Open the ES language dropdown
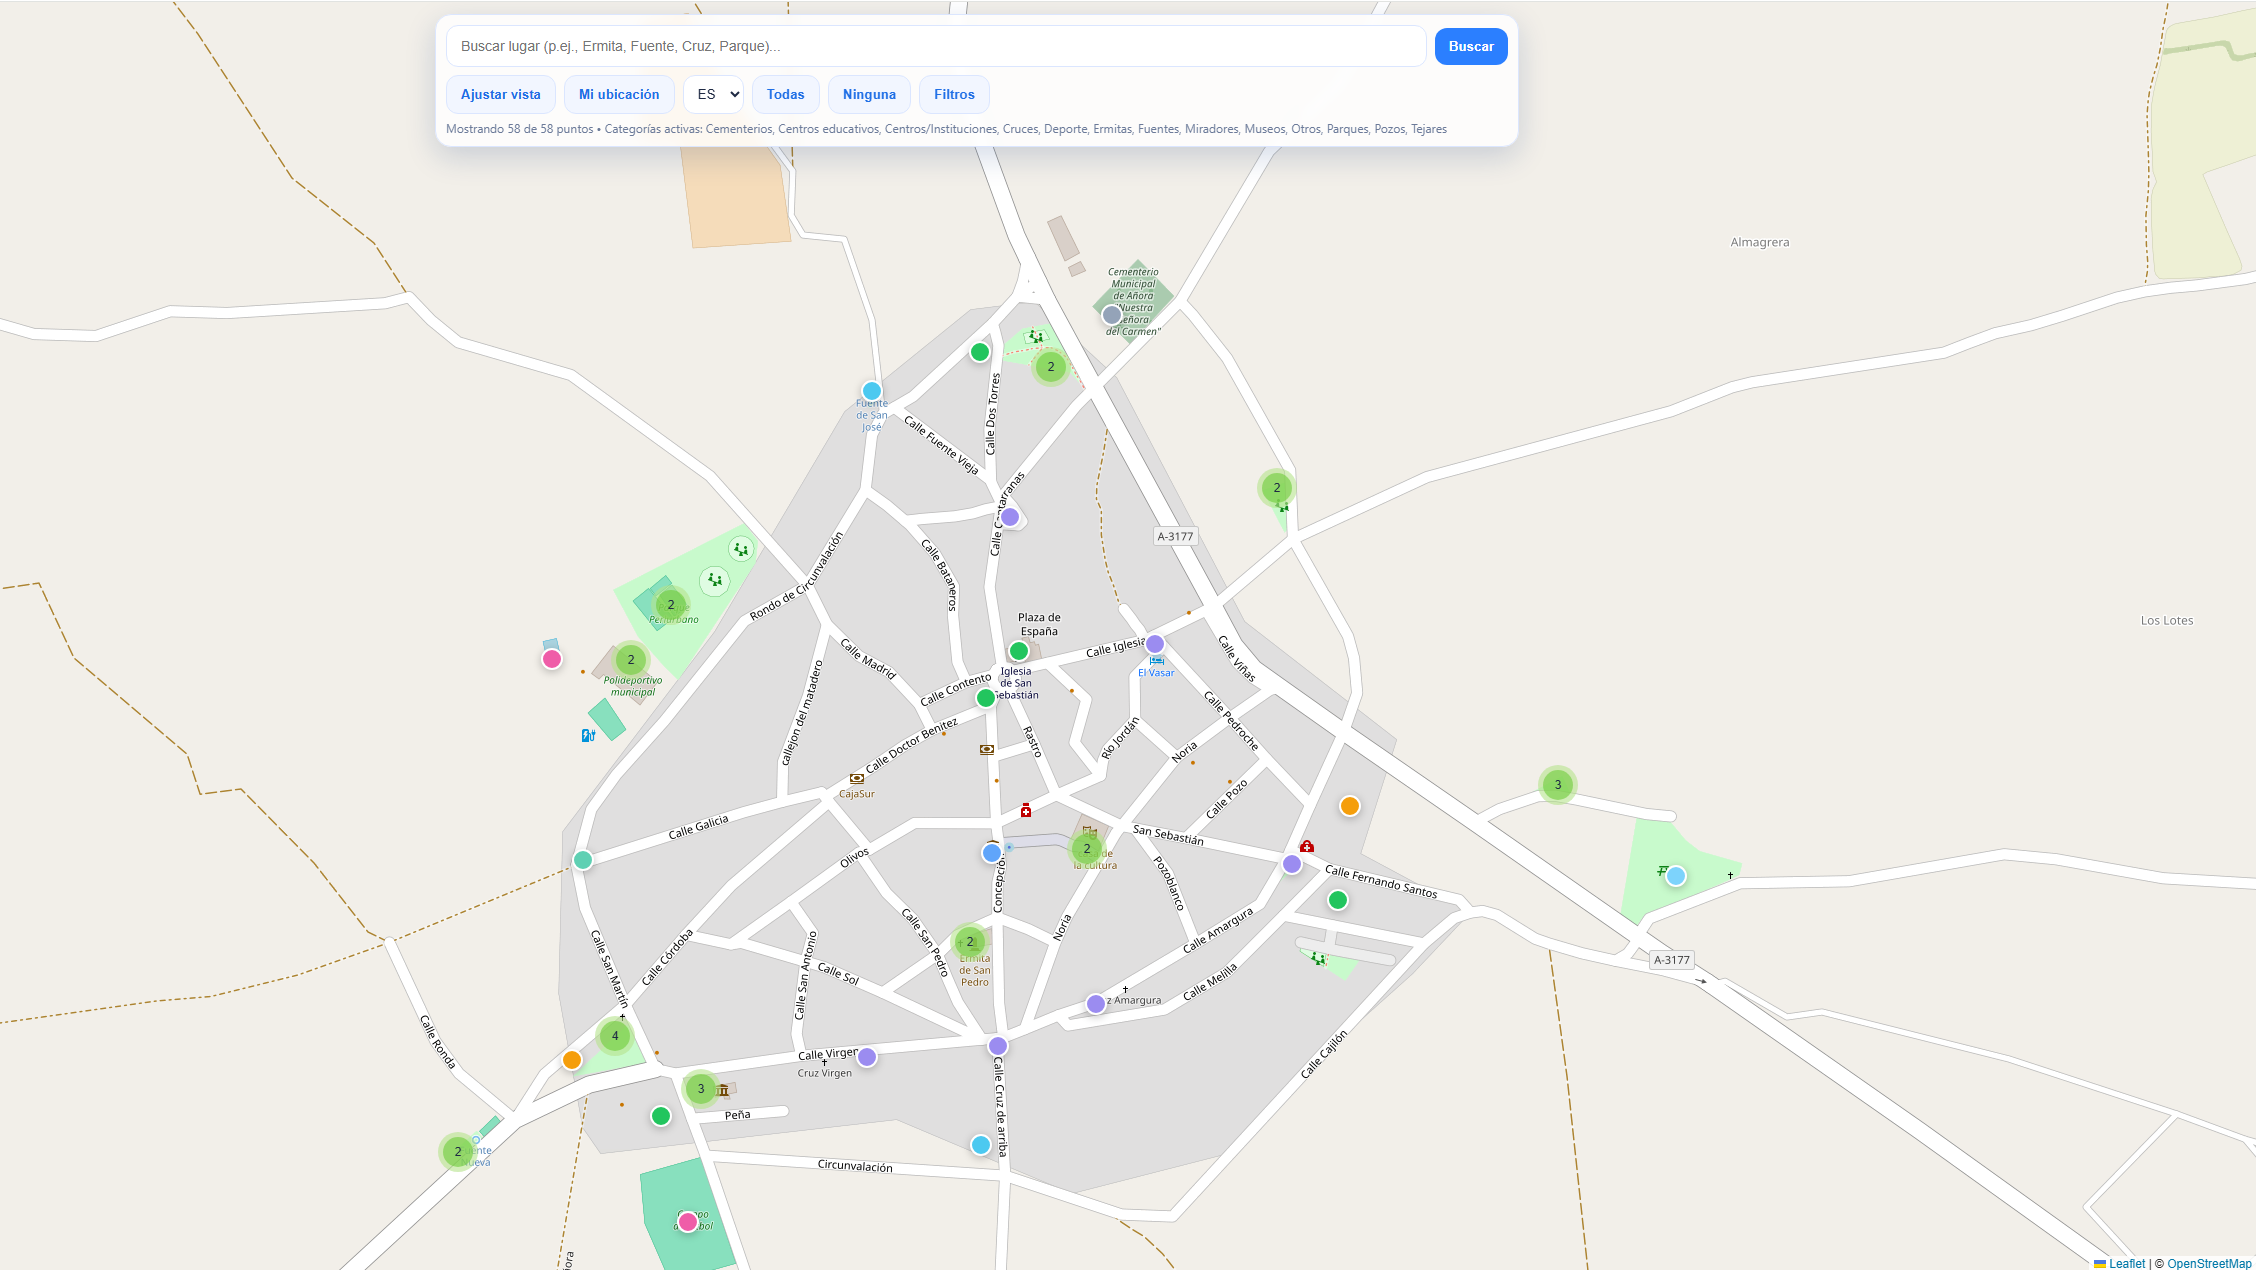The width and height of the screenshot is (2256, 1270). [713, 94]
